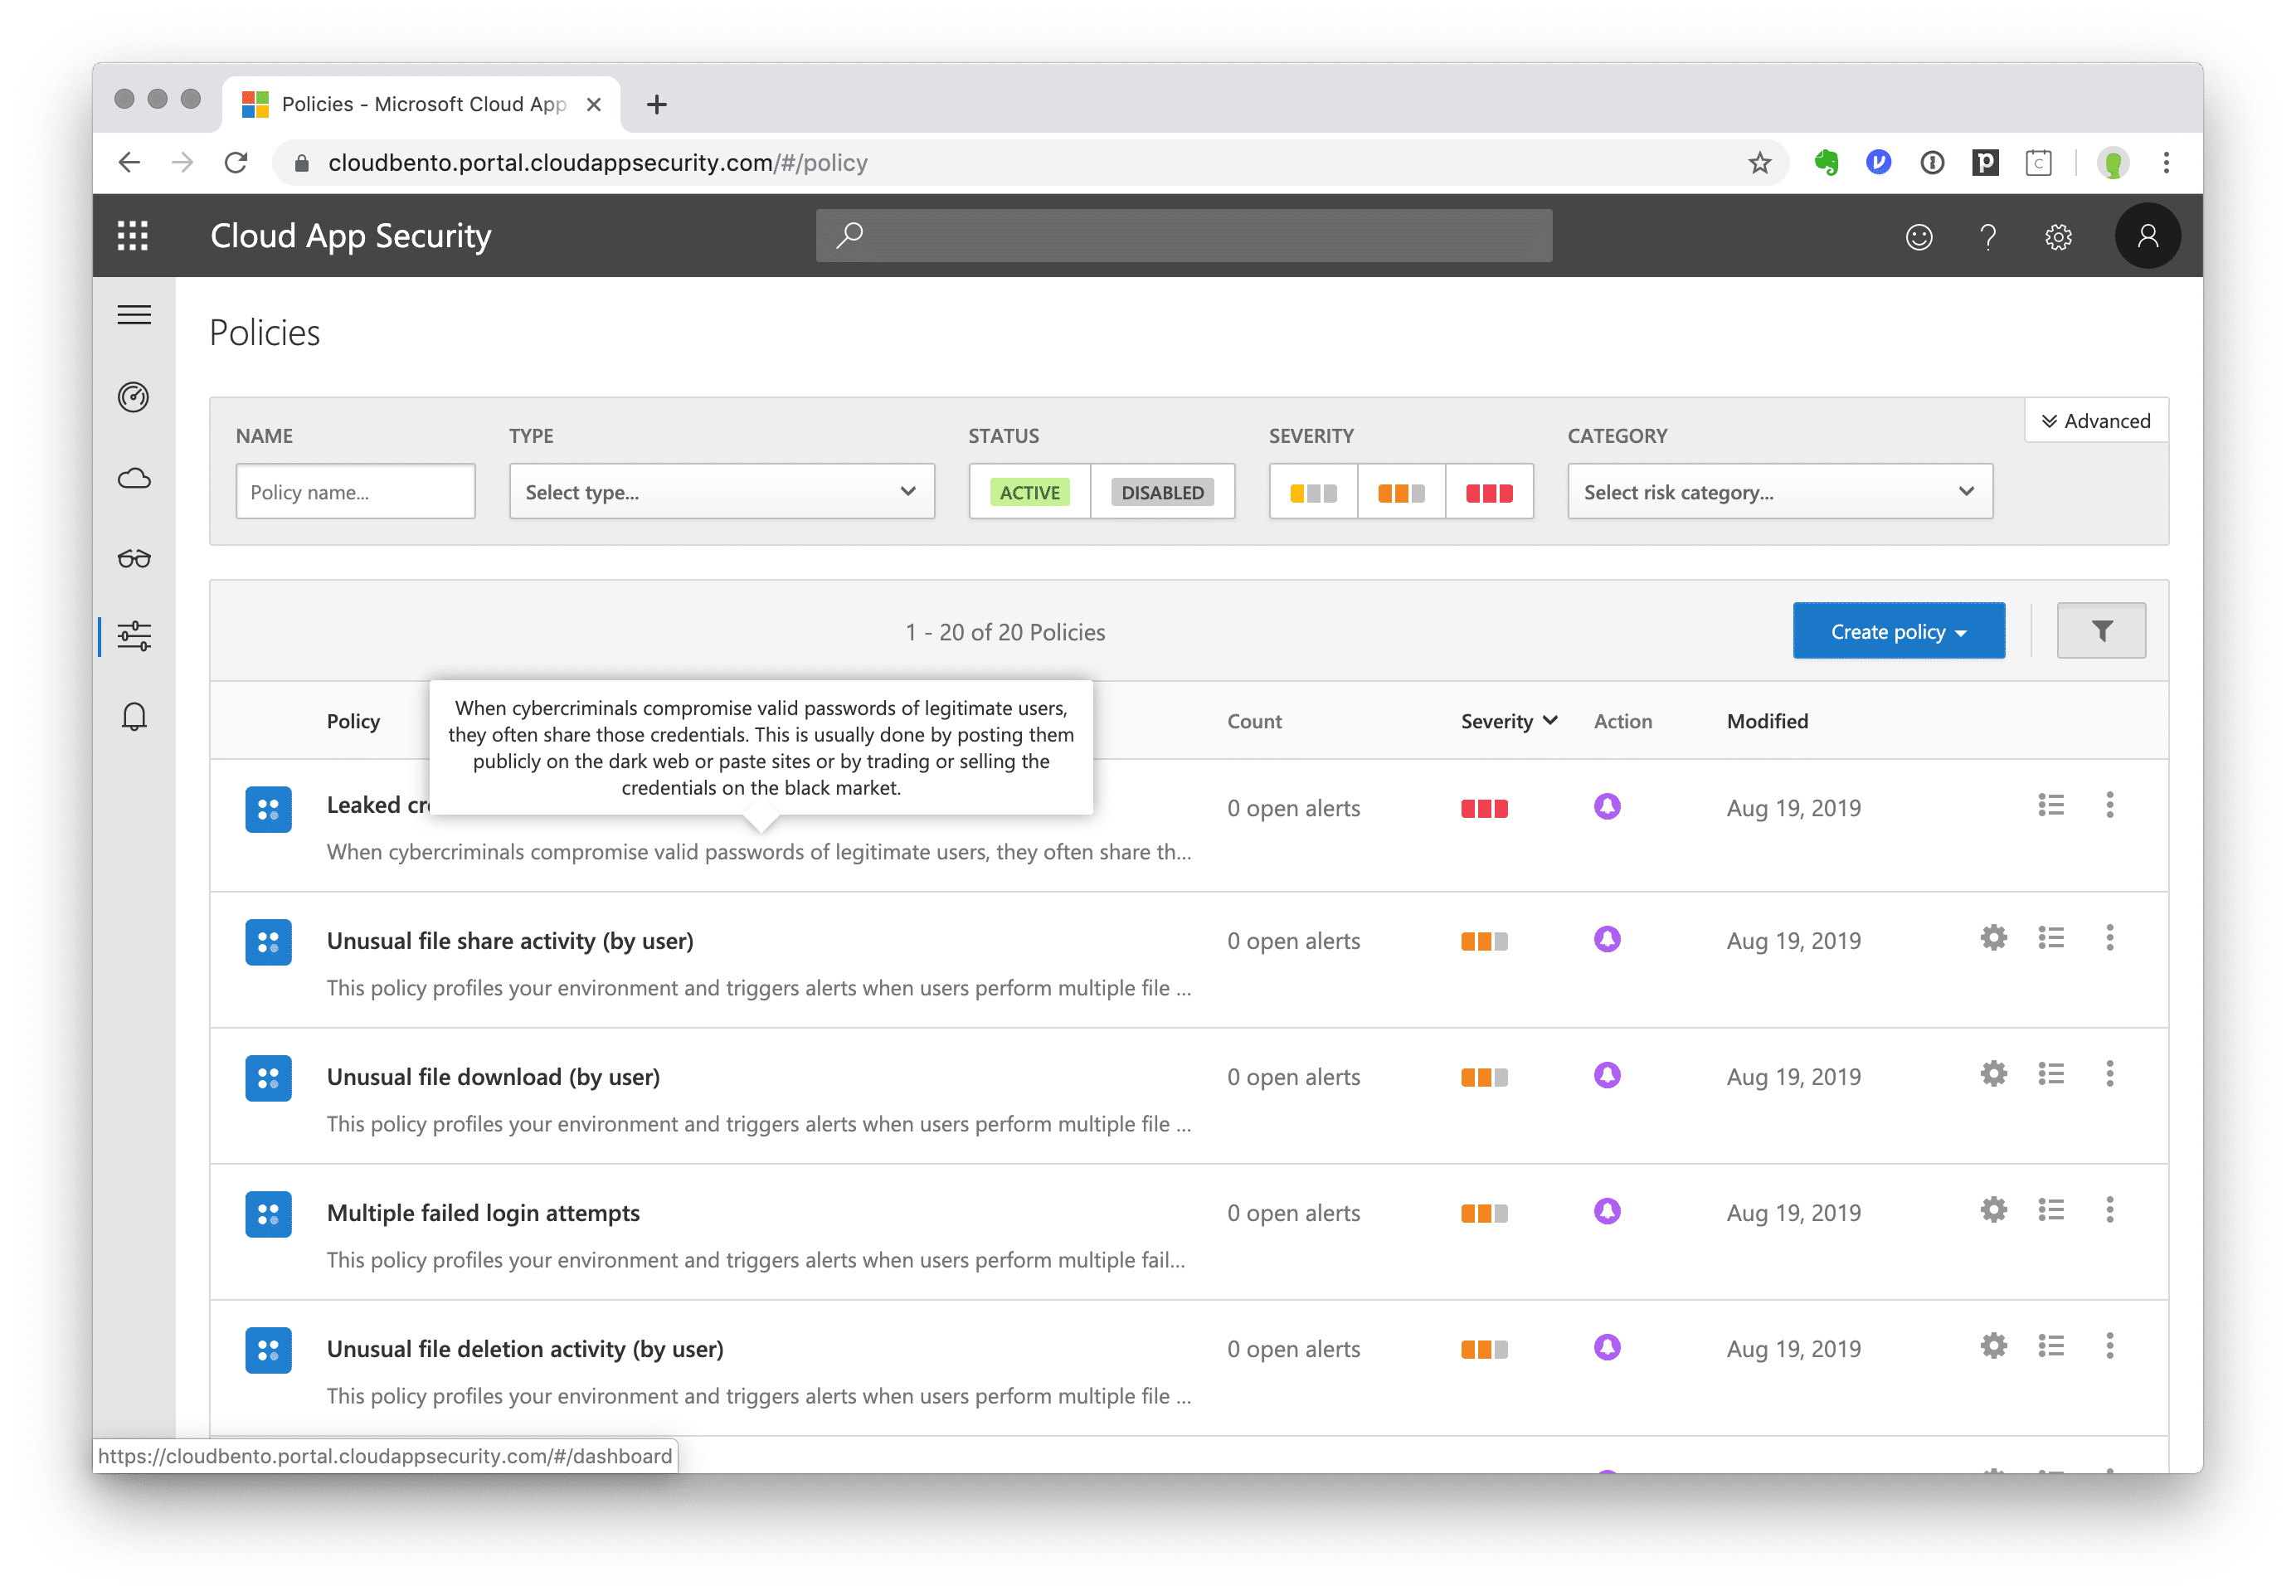
Task: View list icon for Leaked credentials policy
Action: tap(2051, 805)
